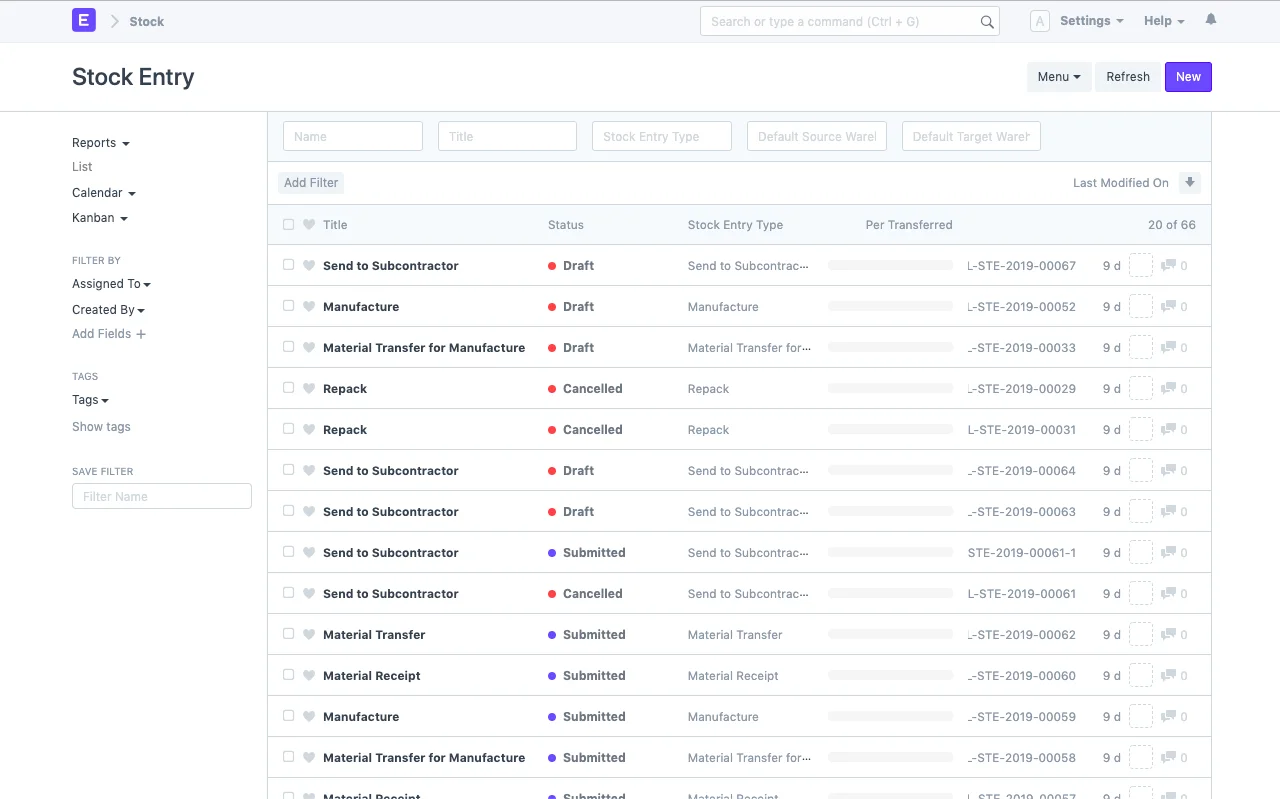
Task: Click the ERPNext logo icon
Action: click(x=83, y=20)
